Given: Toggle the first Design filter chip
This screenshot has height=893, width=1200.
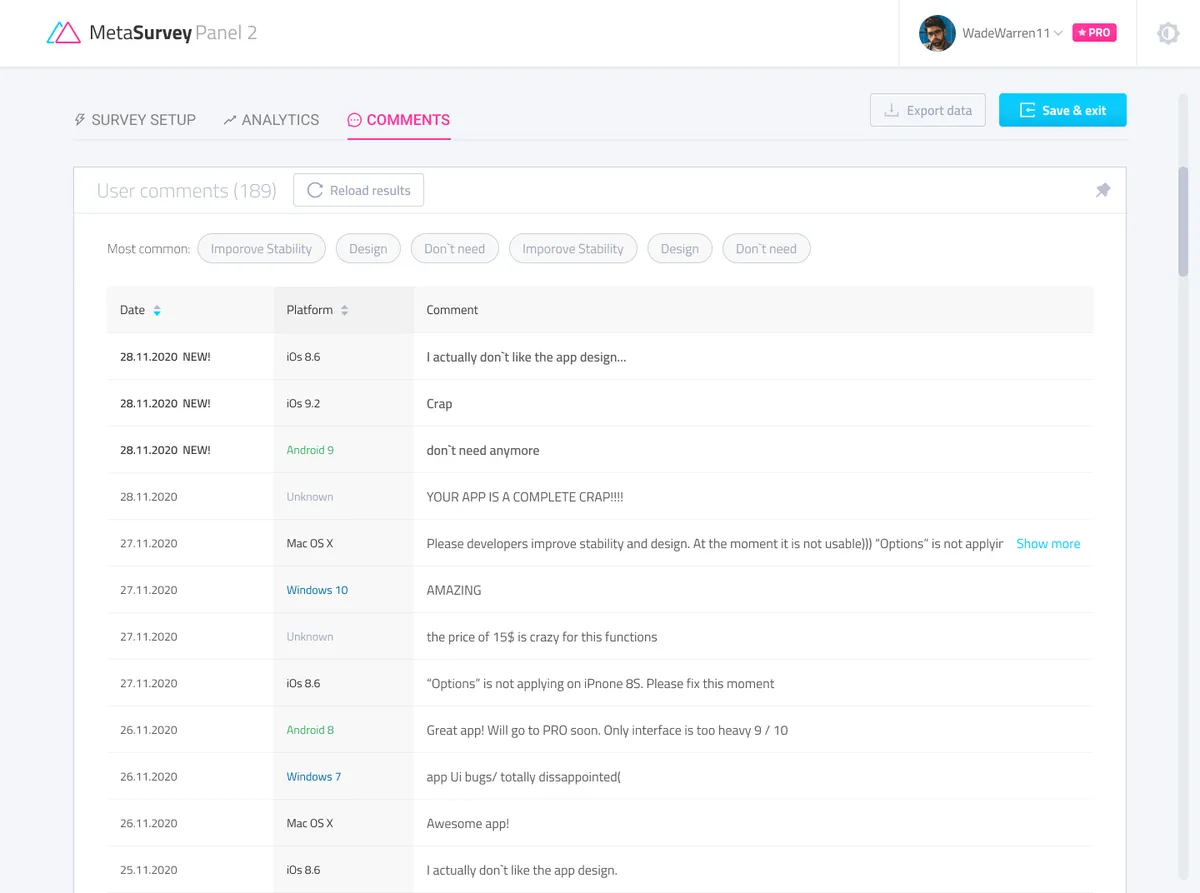Looking at the screenshot, I should tap(368, 249).
